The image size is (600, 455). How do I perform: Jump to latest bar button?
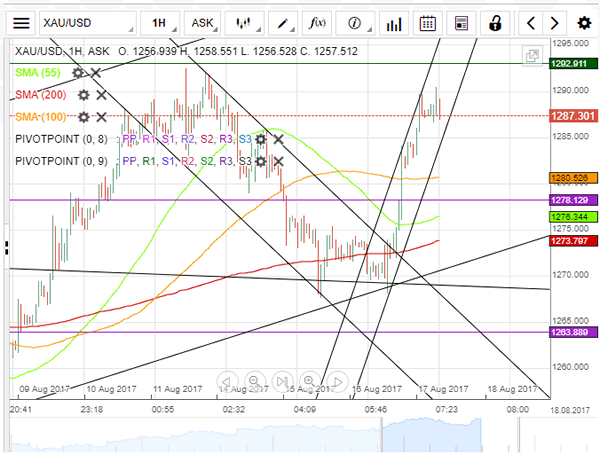point(282,382)
